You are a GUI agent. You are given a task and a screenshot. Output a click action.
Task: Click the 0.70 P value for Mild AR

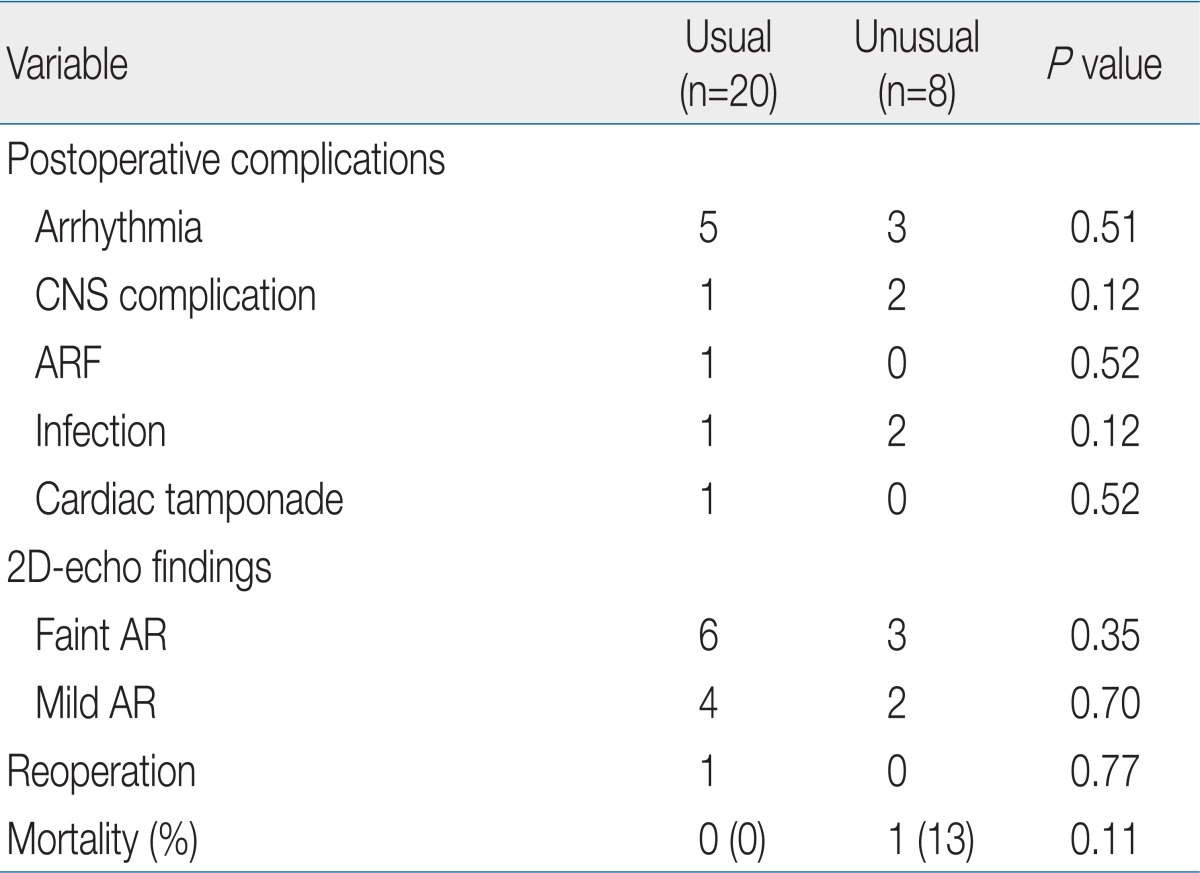(1100, 704)
